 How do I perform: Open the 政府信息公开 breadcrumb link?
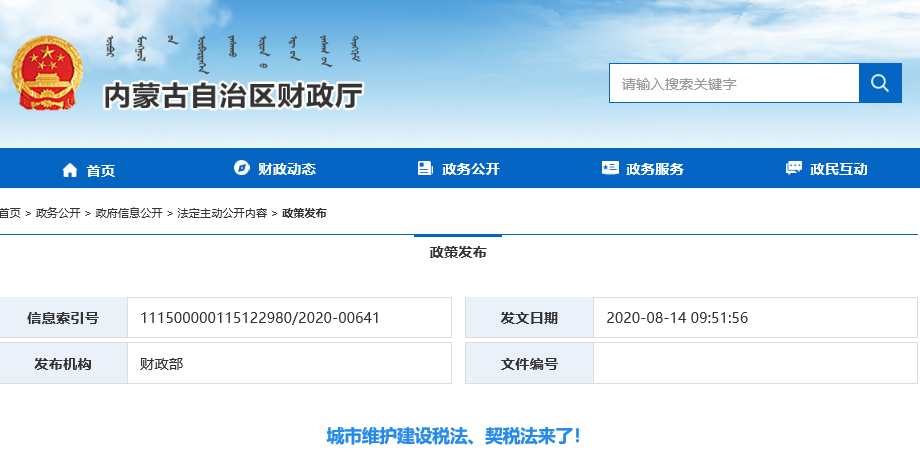[129, 213]
